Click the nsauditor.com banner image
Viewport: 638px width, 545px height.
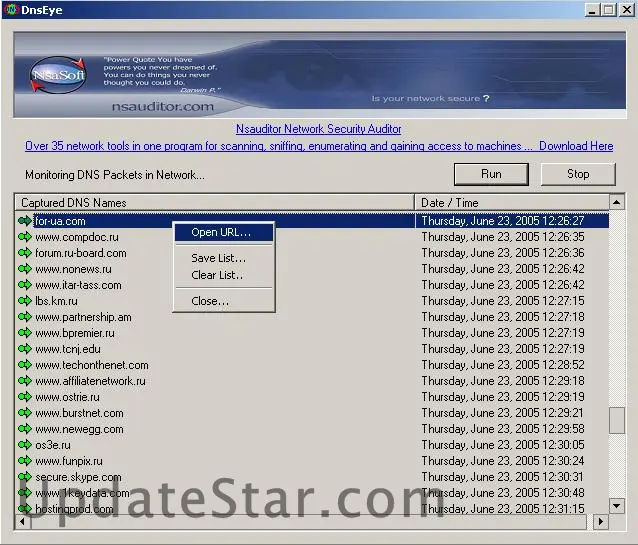[319, 75]
